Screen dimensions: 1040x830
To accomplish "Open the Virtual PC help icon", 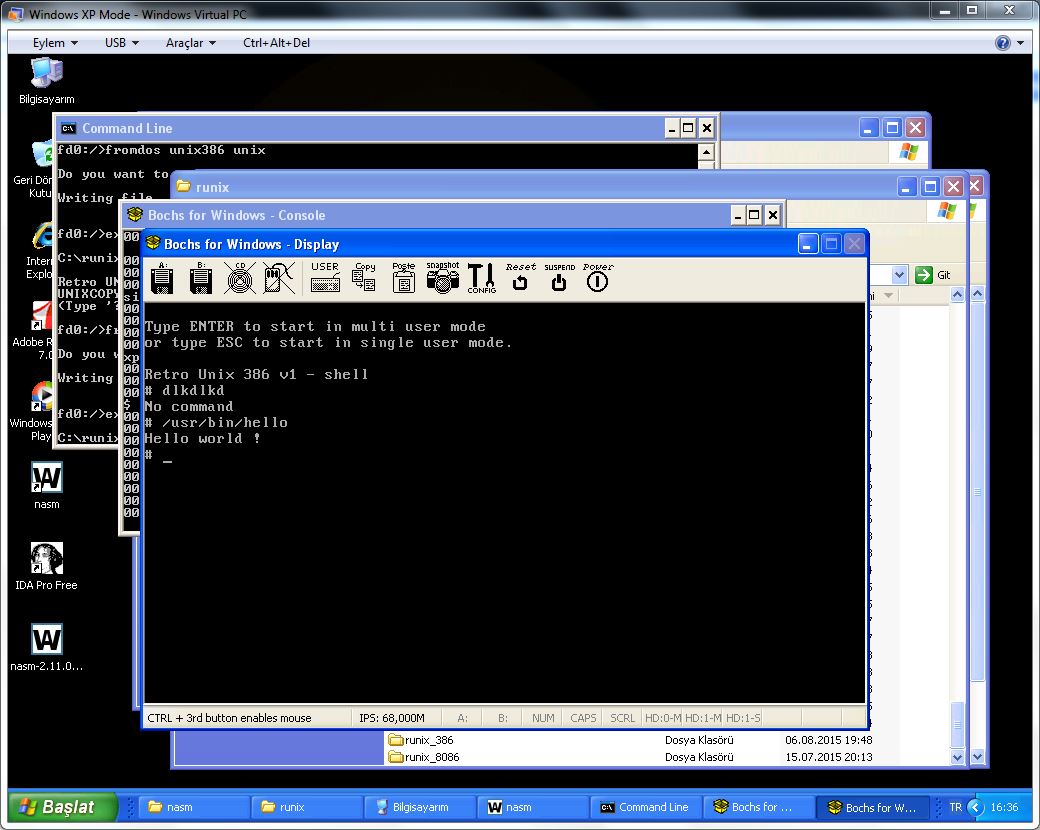I will pos(1002,43).
